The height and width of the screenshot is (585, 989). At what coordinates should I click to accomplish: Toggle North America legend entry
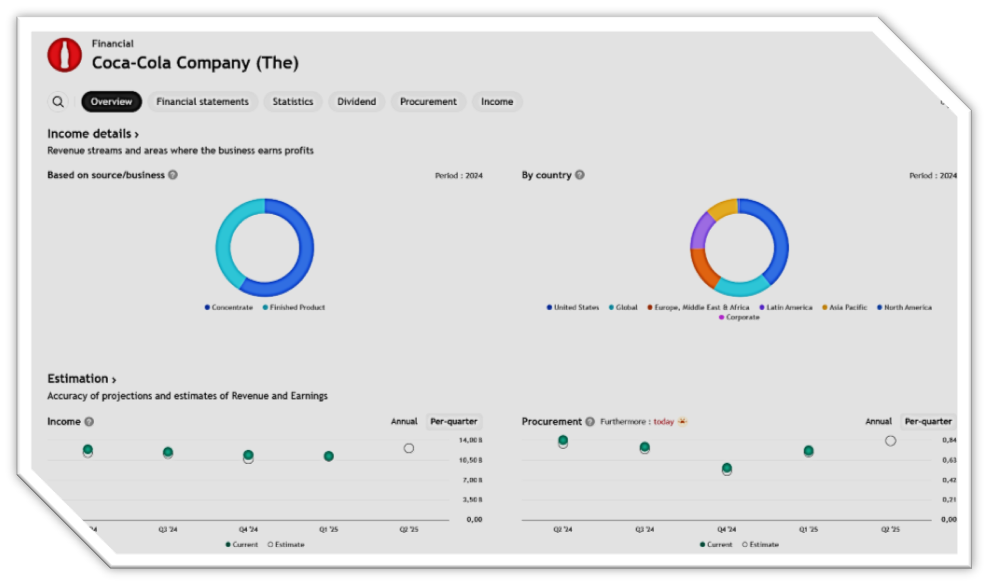[x=904, y=307]
